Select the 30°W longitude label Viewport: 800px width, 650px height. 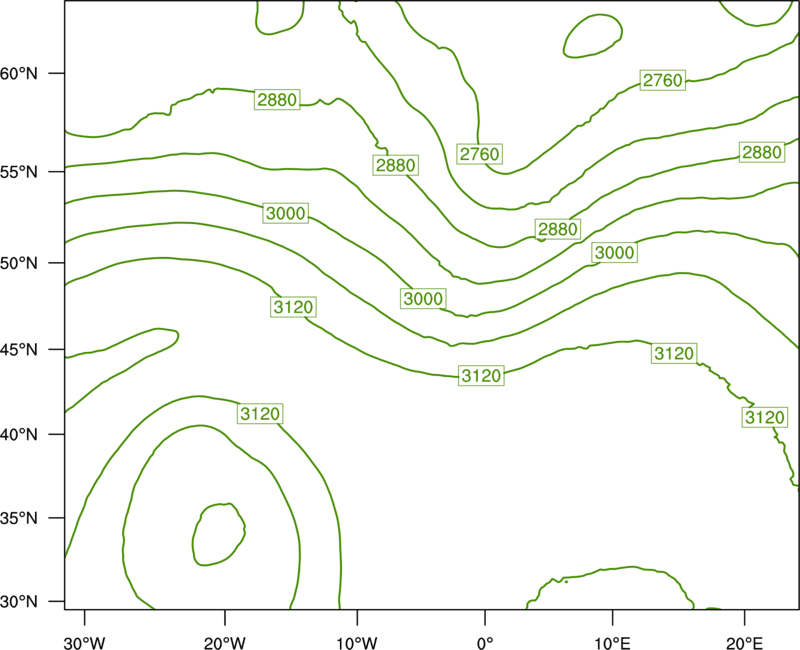(84, 643)
